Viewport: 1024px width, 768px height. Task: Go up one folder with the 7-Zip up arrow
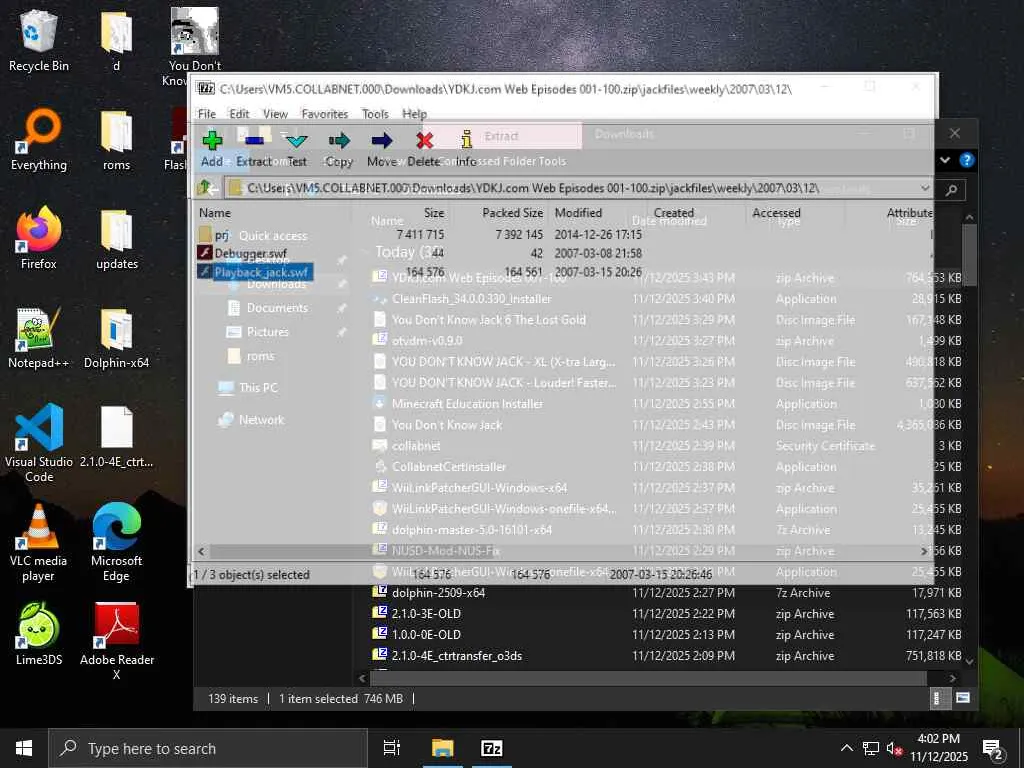point(206,188)
